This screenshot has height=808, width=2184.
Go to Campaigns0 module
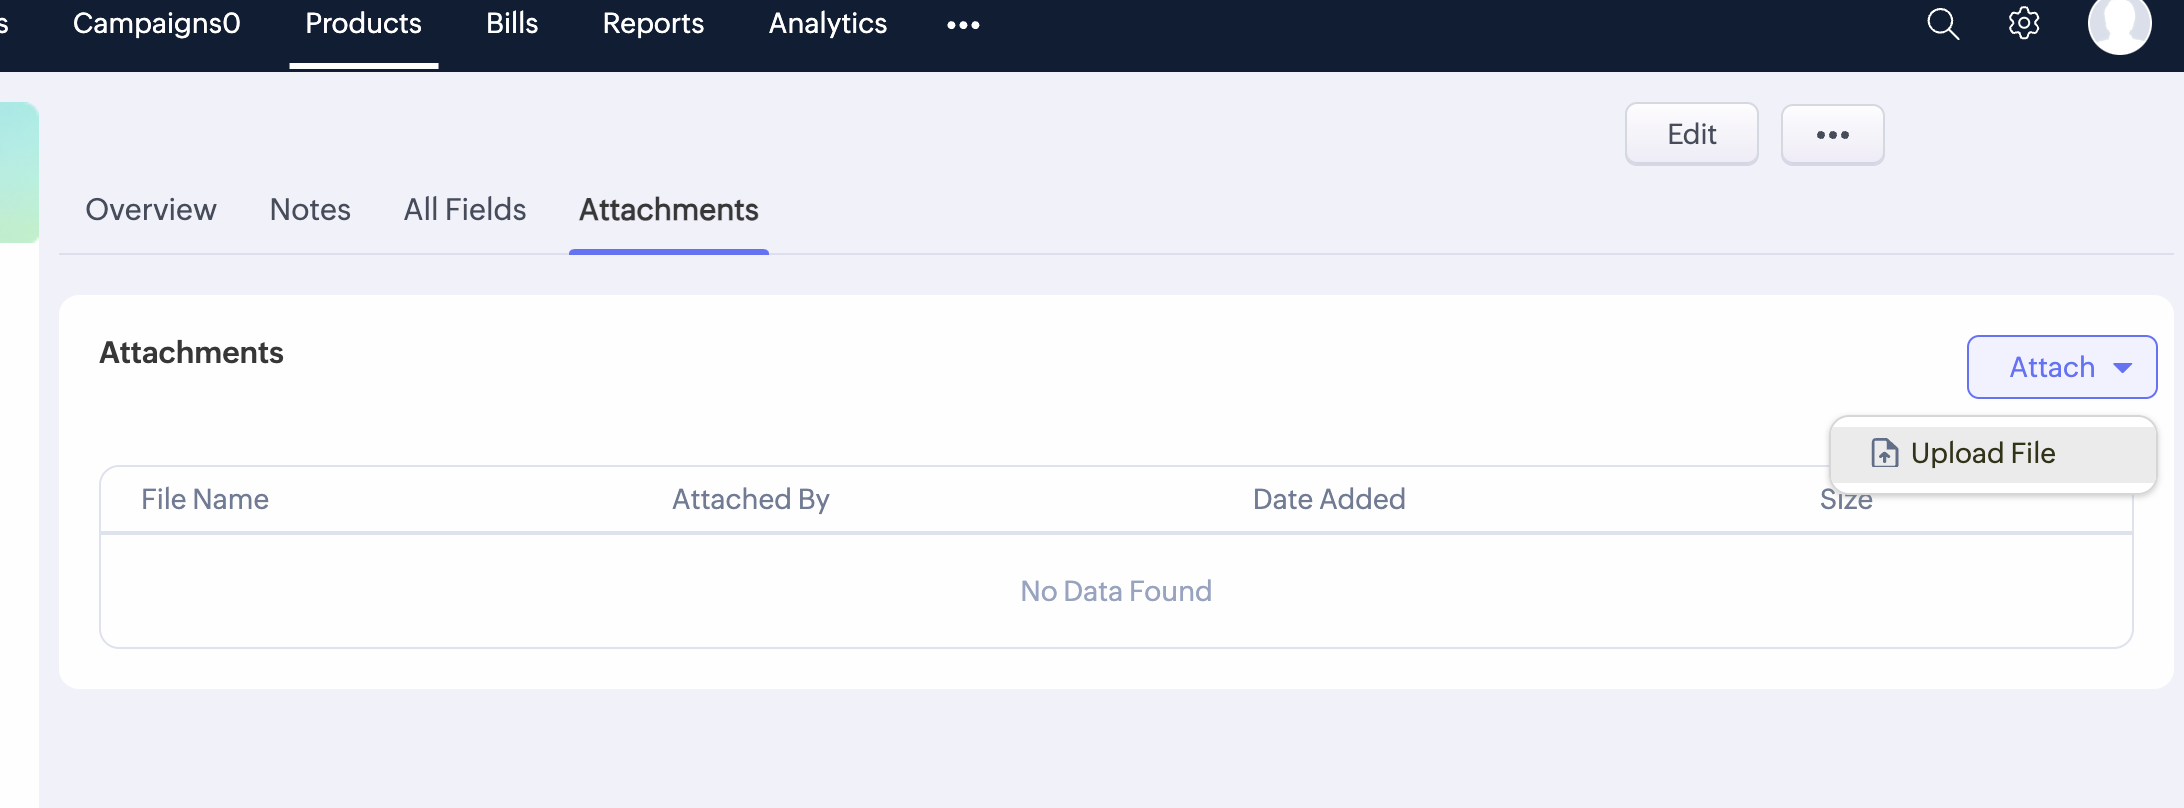tap(157, 24)
